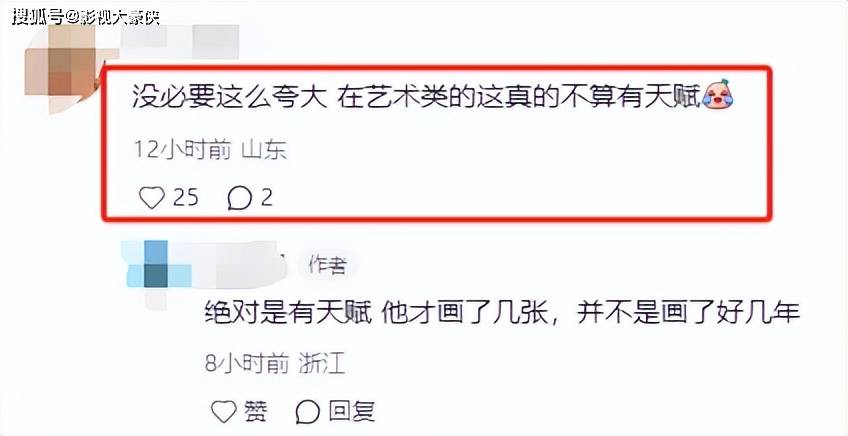This screenshot has width=848, height=436.
Task: Select comment text 没必要这么夸大
Action: coord(229,97)
